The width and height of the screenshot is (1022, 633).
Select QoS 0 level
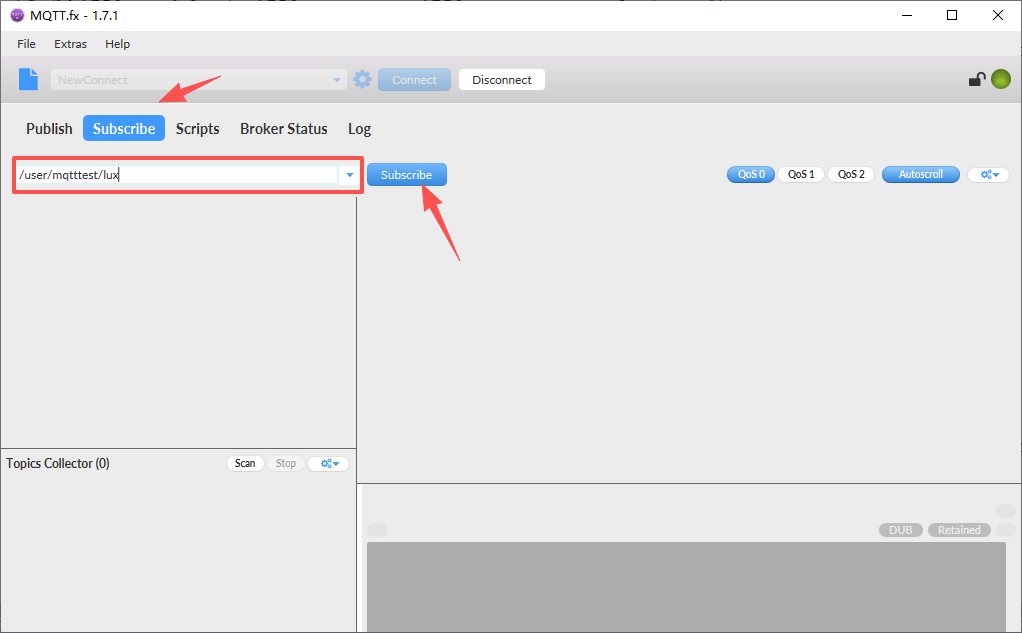751,175
